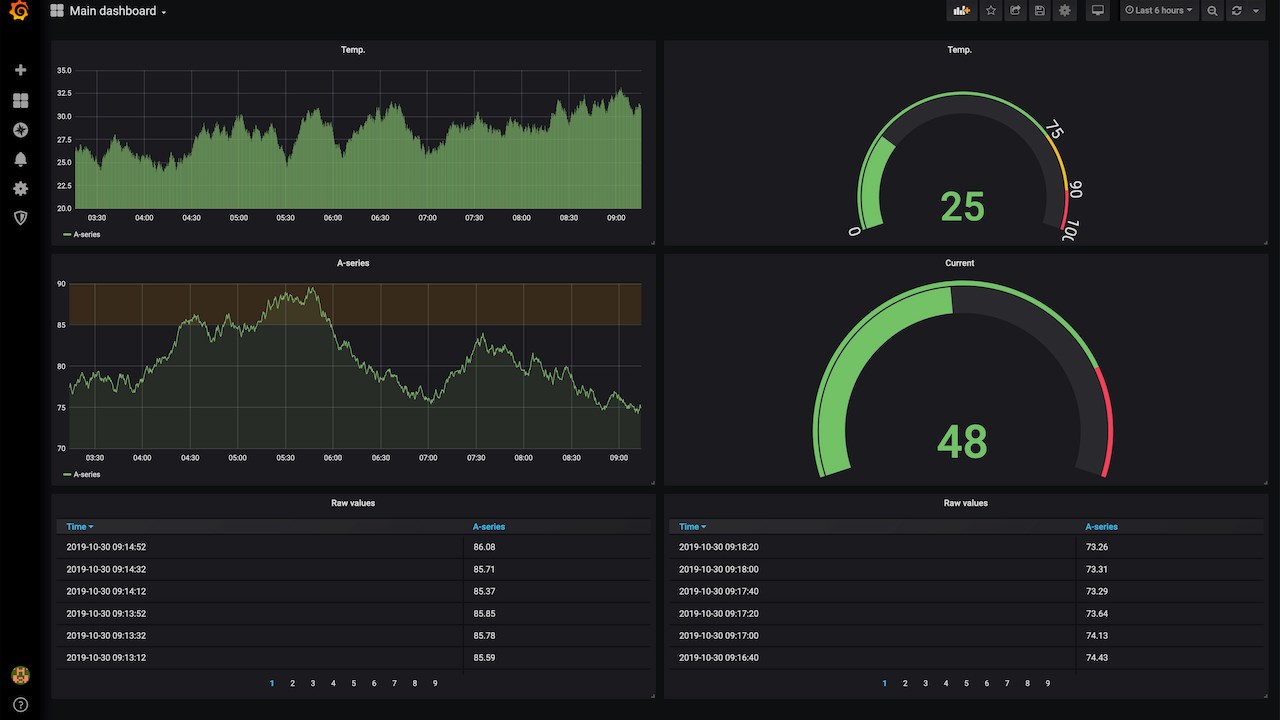Open the Create plus menu in sidebar
Viewport: 1280px width, 720px height.
pyautogui.click(x=20, y=70)
